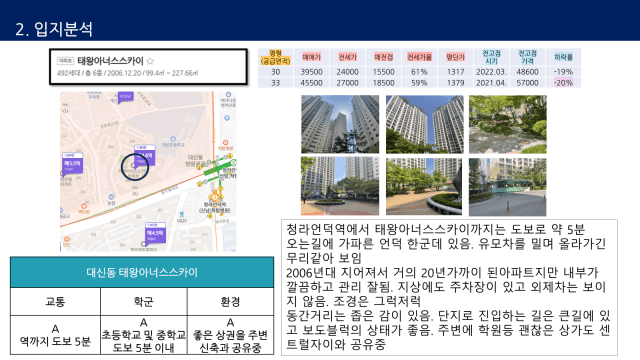This screenshot has height=360, width=640.
Task: Click the 청라언덕역 subway station marker
Action: tap(215, 198)
